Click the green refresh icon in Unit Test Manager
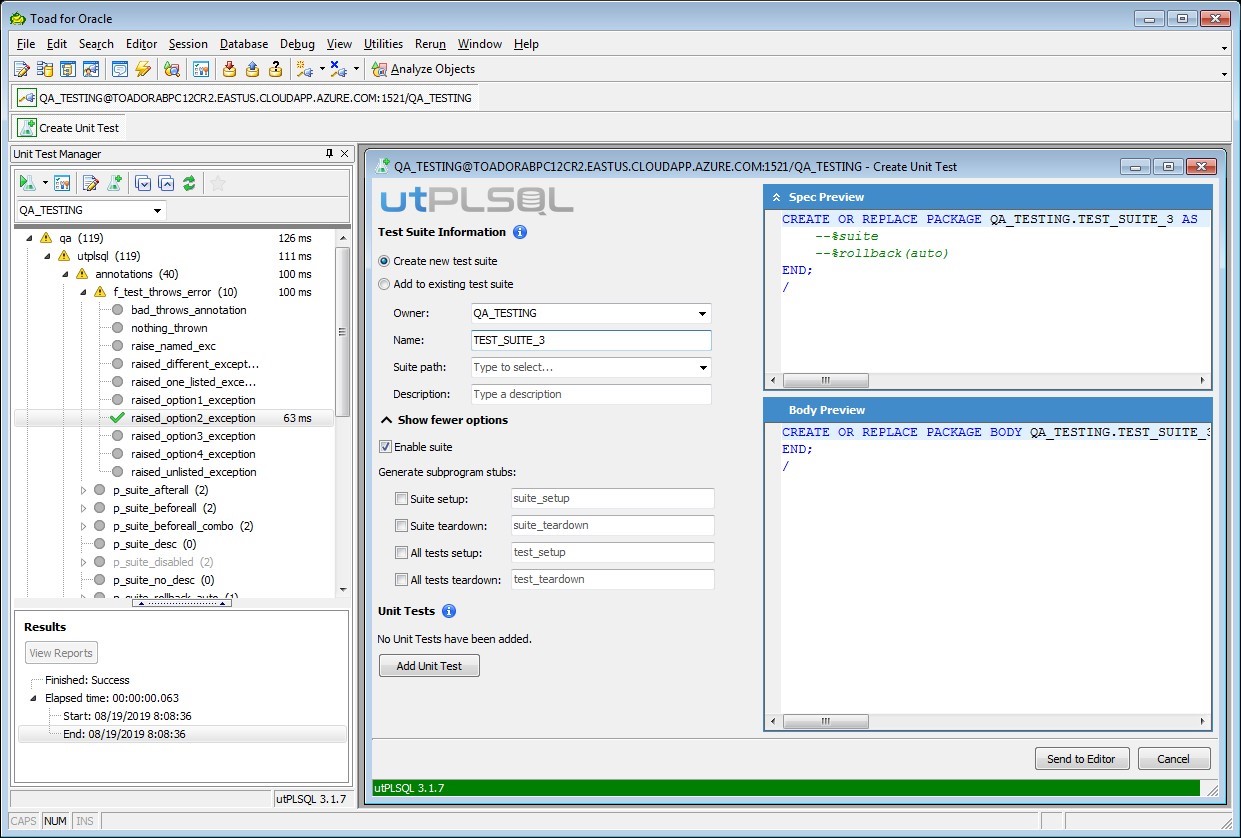The width and height of the screenshot is (1241, 838). (x=188, y=183)
